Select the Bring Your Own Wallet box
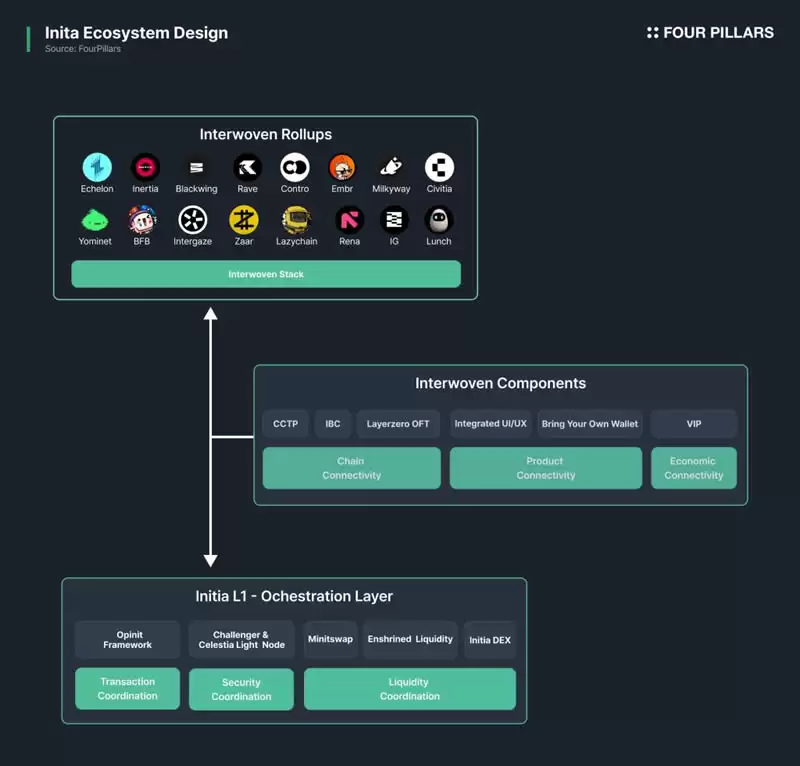This screenshot has height=766, width=800. tap(589, 424)
